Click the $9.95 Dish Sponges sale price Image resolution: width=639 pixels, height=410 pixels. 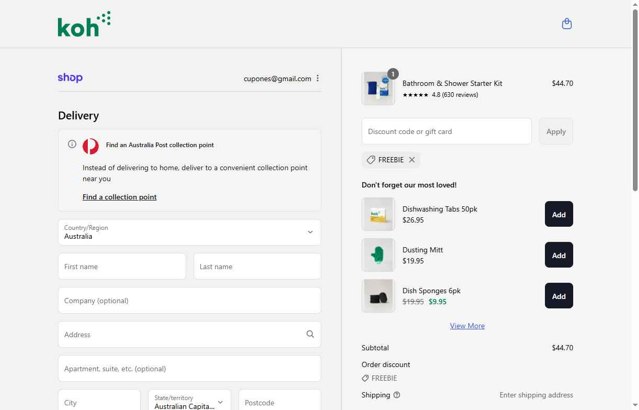(437, 302)
